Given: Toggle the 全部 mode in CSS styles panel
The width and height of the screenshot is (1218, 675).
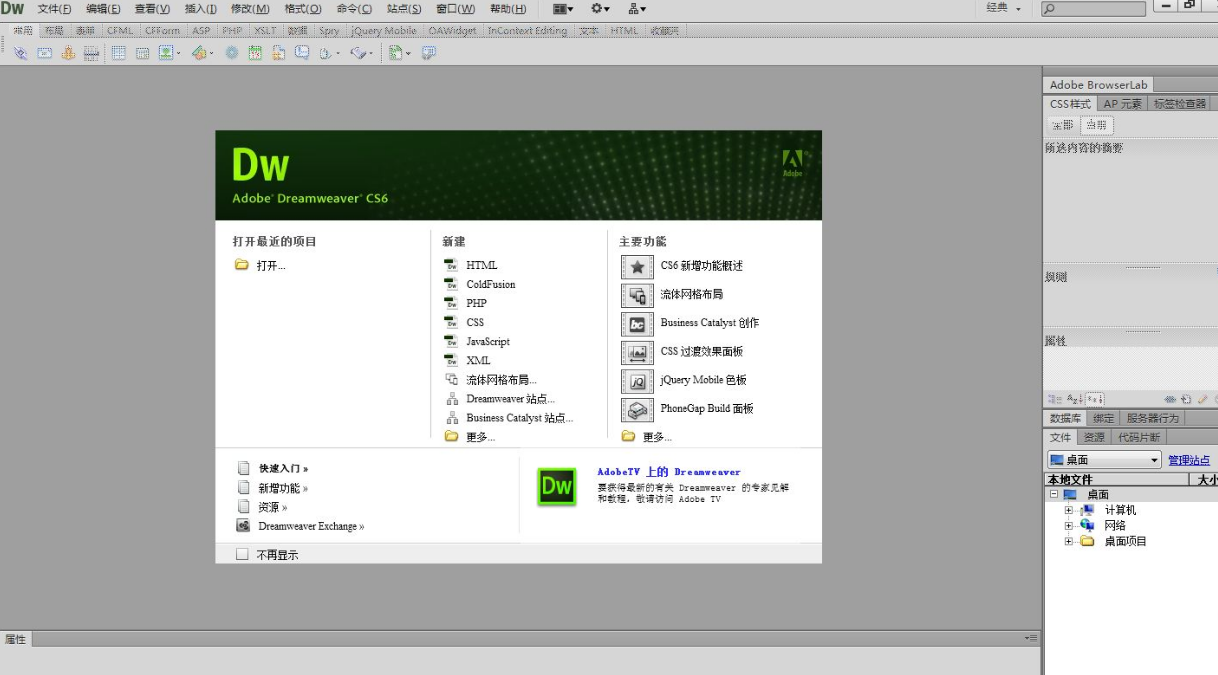Looking at the screenshot, I should pos(1062,125).
